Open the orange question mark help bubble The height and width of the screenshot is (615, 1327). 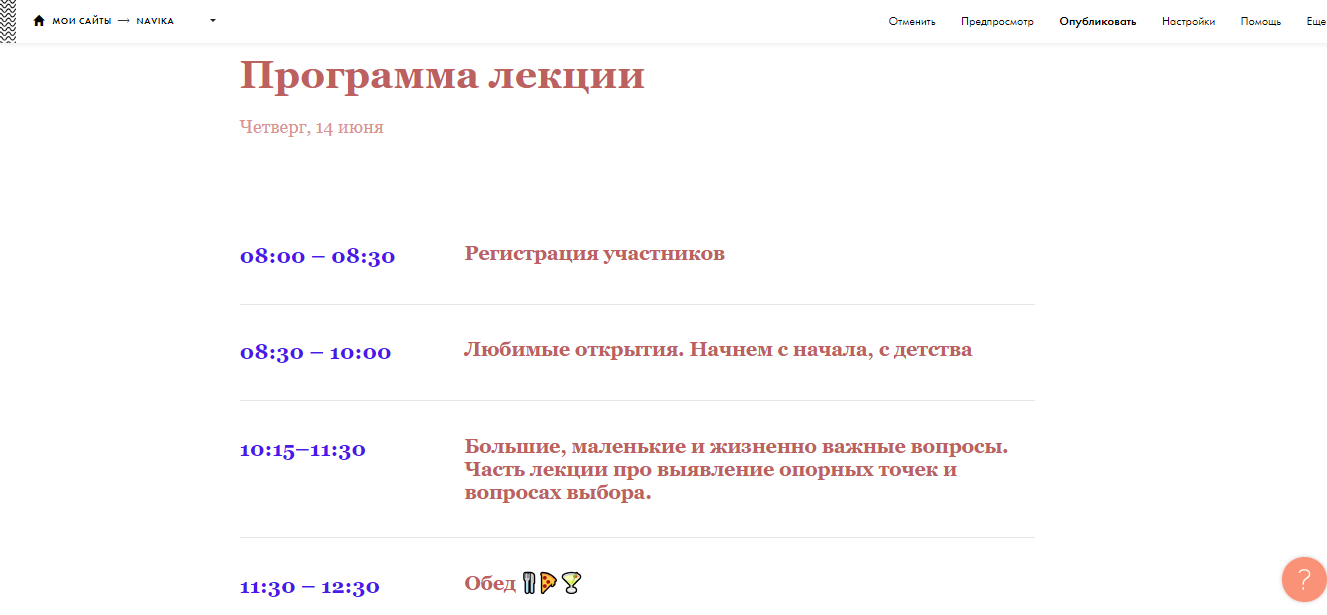1303,580
